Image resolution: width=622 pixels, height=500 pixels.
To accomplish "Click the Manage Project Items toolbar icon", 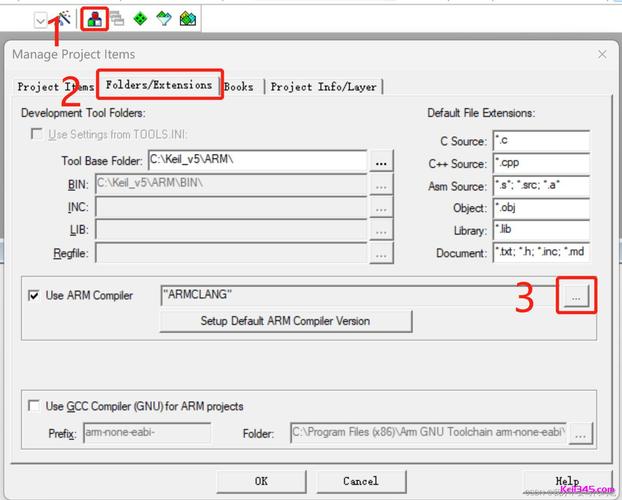I will [94, 18].
